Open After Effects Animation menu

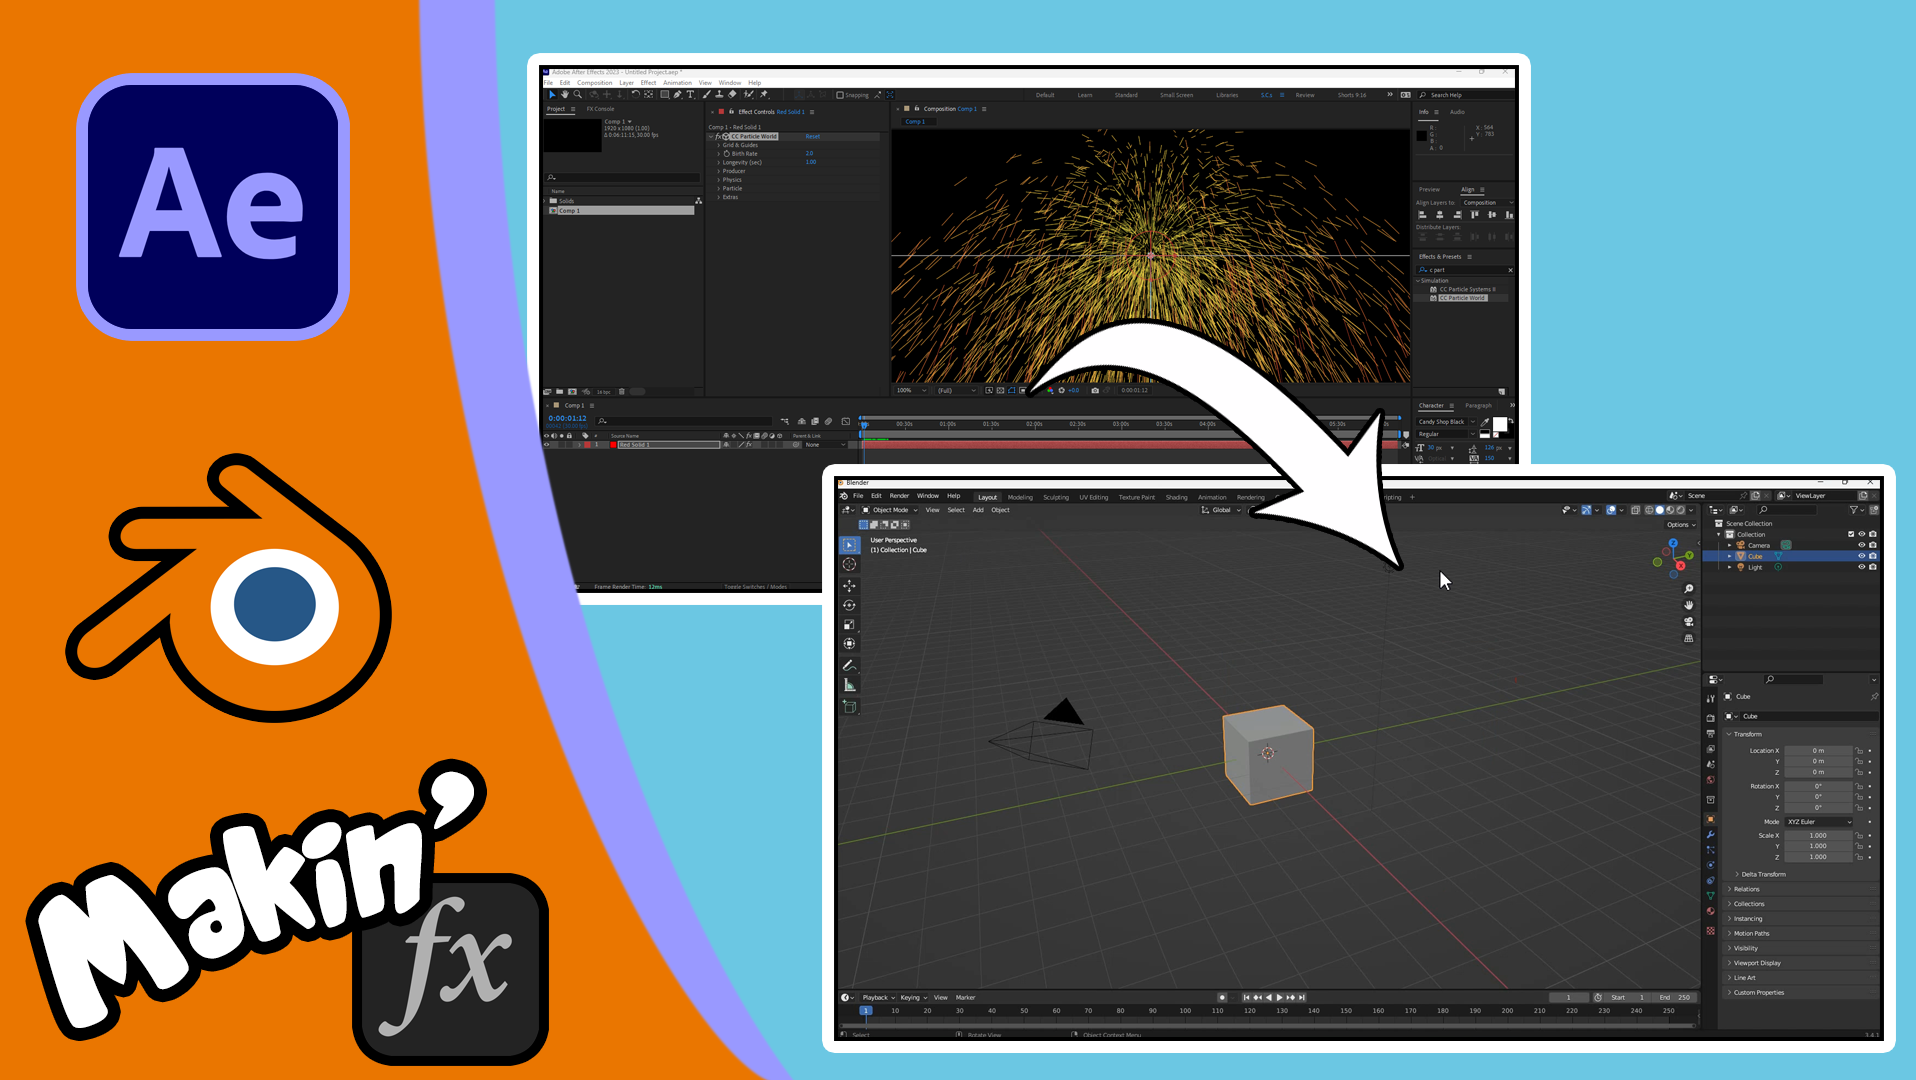pos(677,83)
